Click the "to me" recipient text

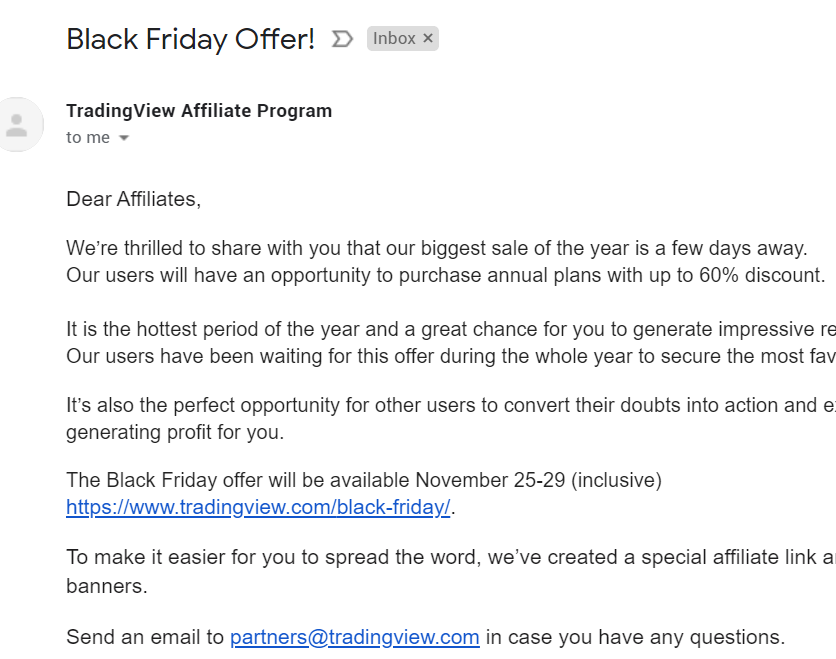(x=88, y=138)
